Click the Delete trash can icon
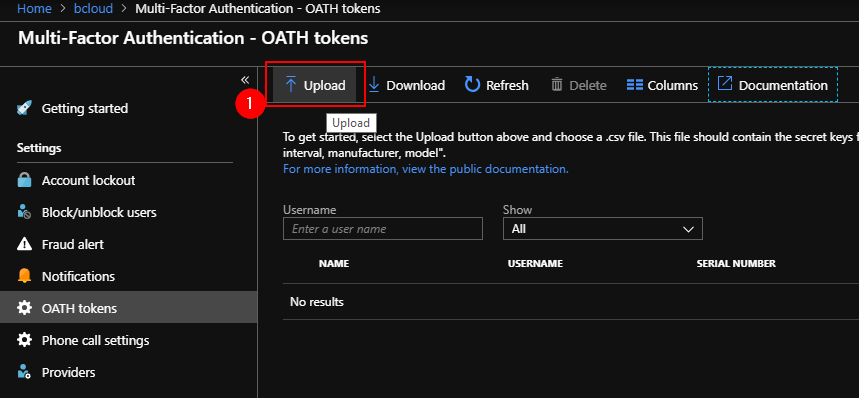The height and width of the screenshot is (398, 859). coord(557,85)
